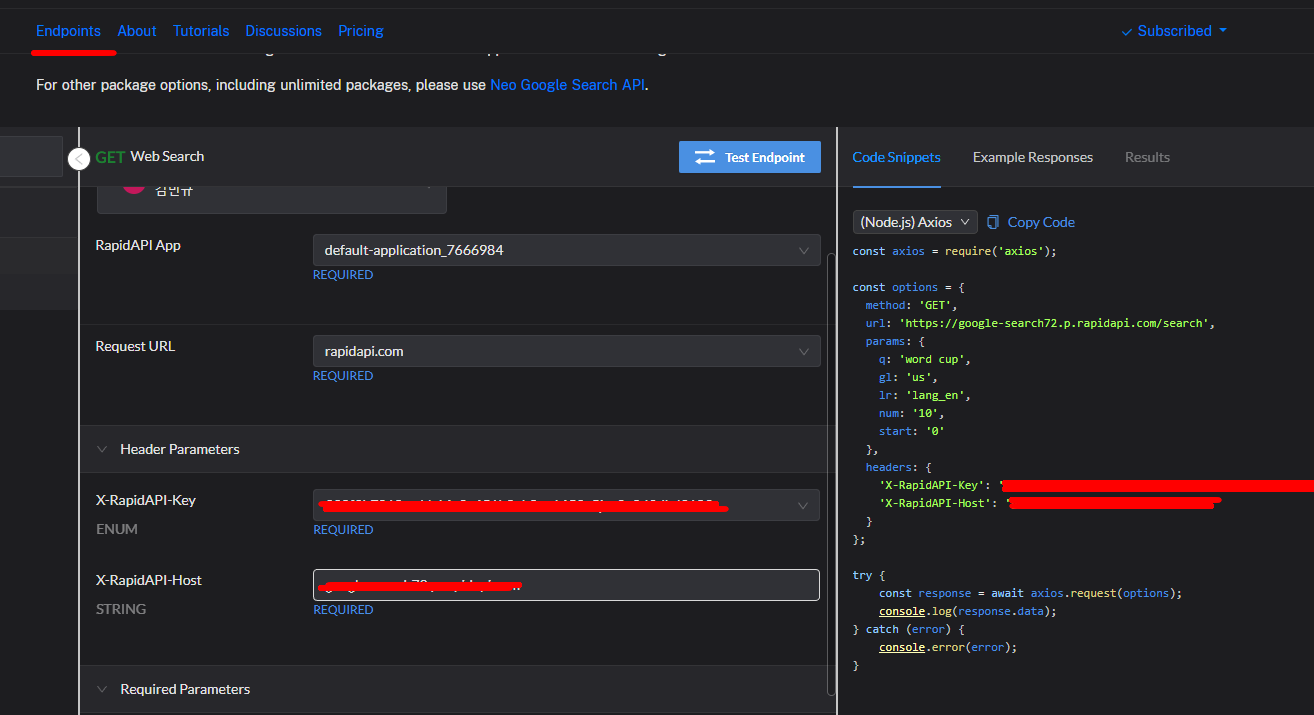Click the Request URL label
The image size is (1314, 715).
pos(135,346)
